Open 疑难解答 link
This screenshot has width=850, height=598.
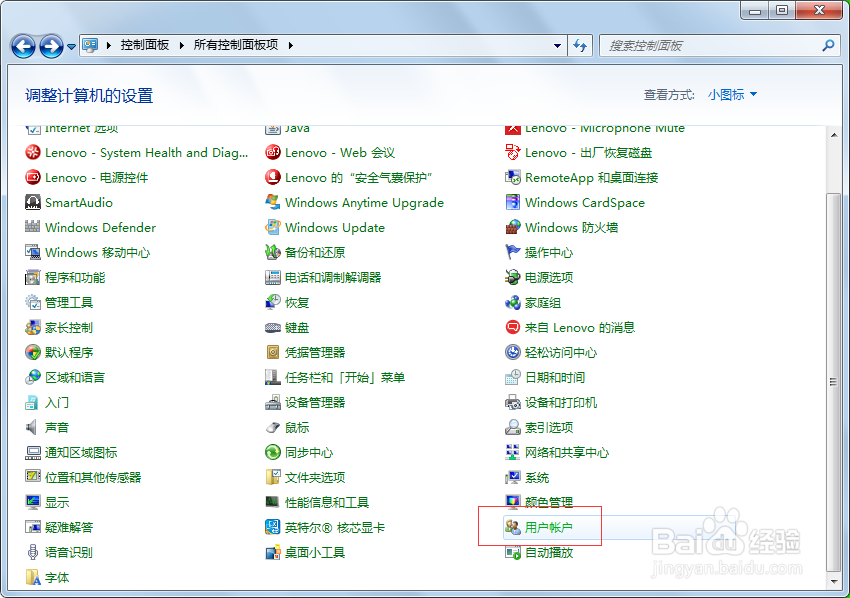point(69,528)
